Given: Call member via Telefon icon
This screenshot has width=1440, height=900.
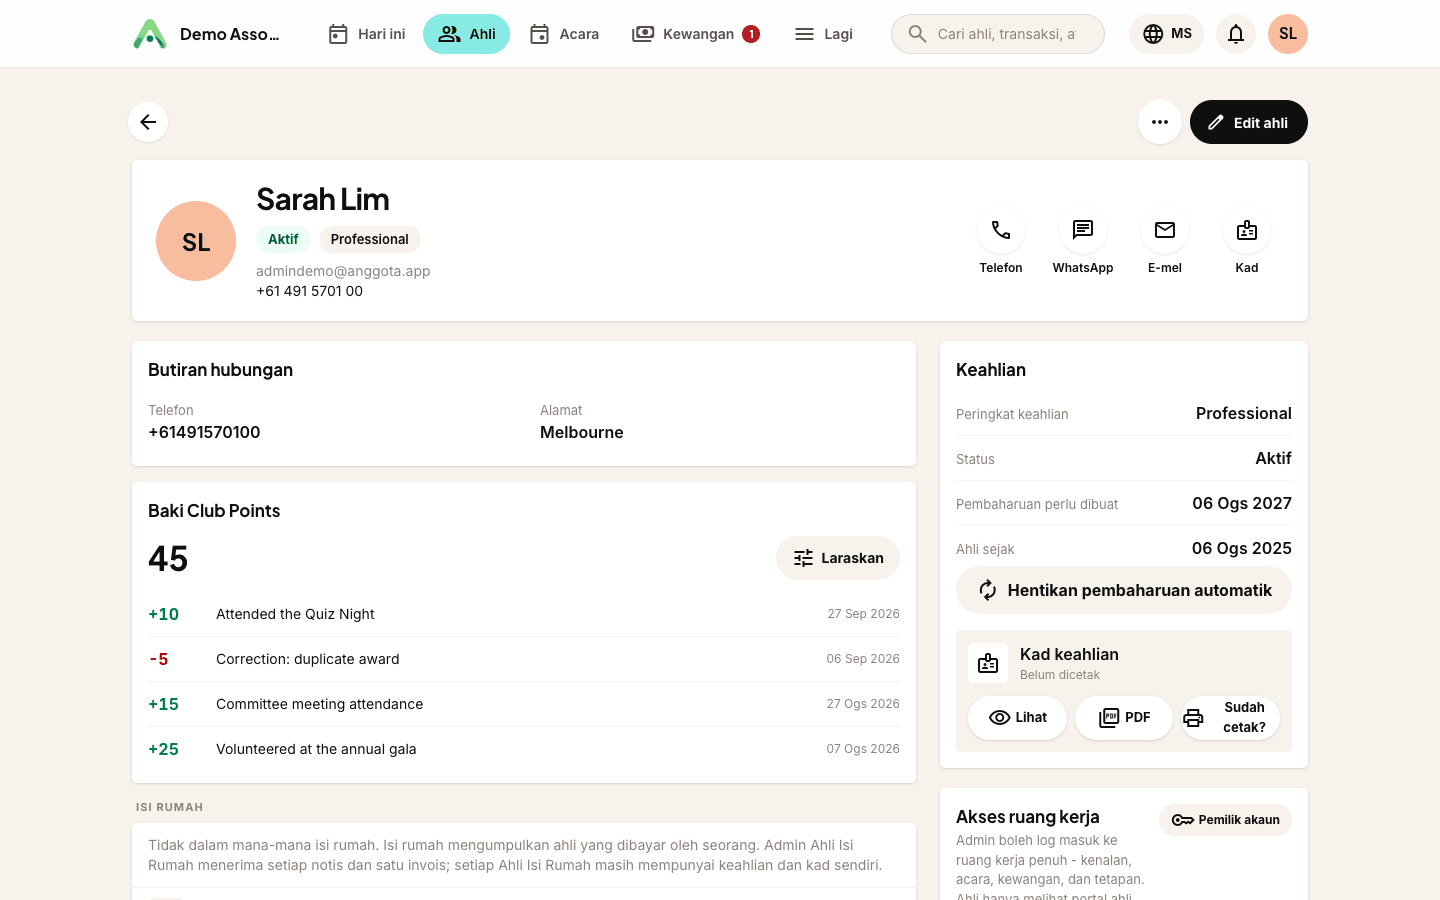Looking at the screenshot, I should 1001,231.
